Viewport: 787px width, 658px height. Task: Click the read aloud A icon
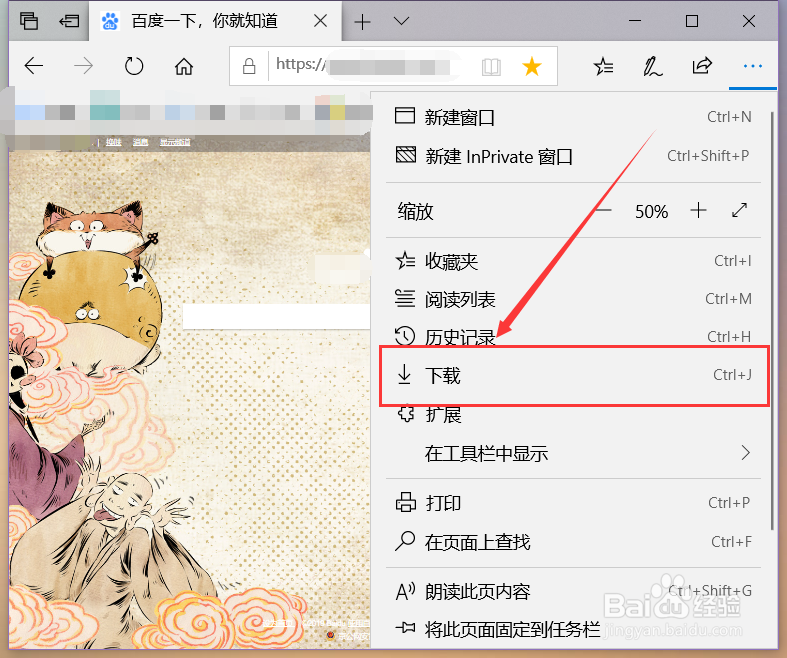[x=406, y=592]
